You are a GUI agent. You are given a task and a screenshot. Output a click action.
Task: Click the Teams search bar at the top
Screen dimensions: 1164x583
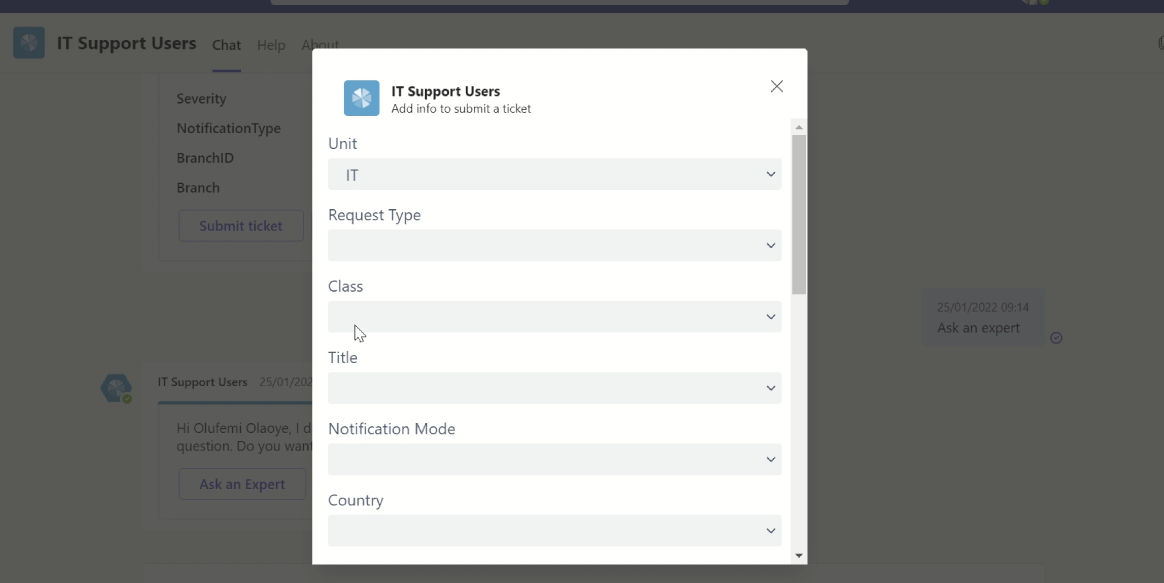(x=560, y=3)
